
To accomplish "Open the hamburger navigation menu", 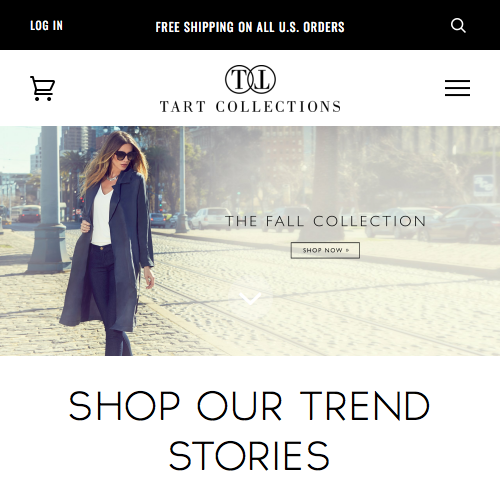I will pyautogui.click(x=457, y=88).
